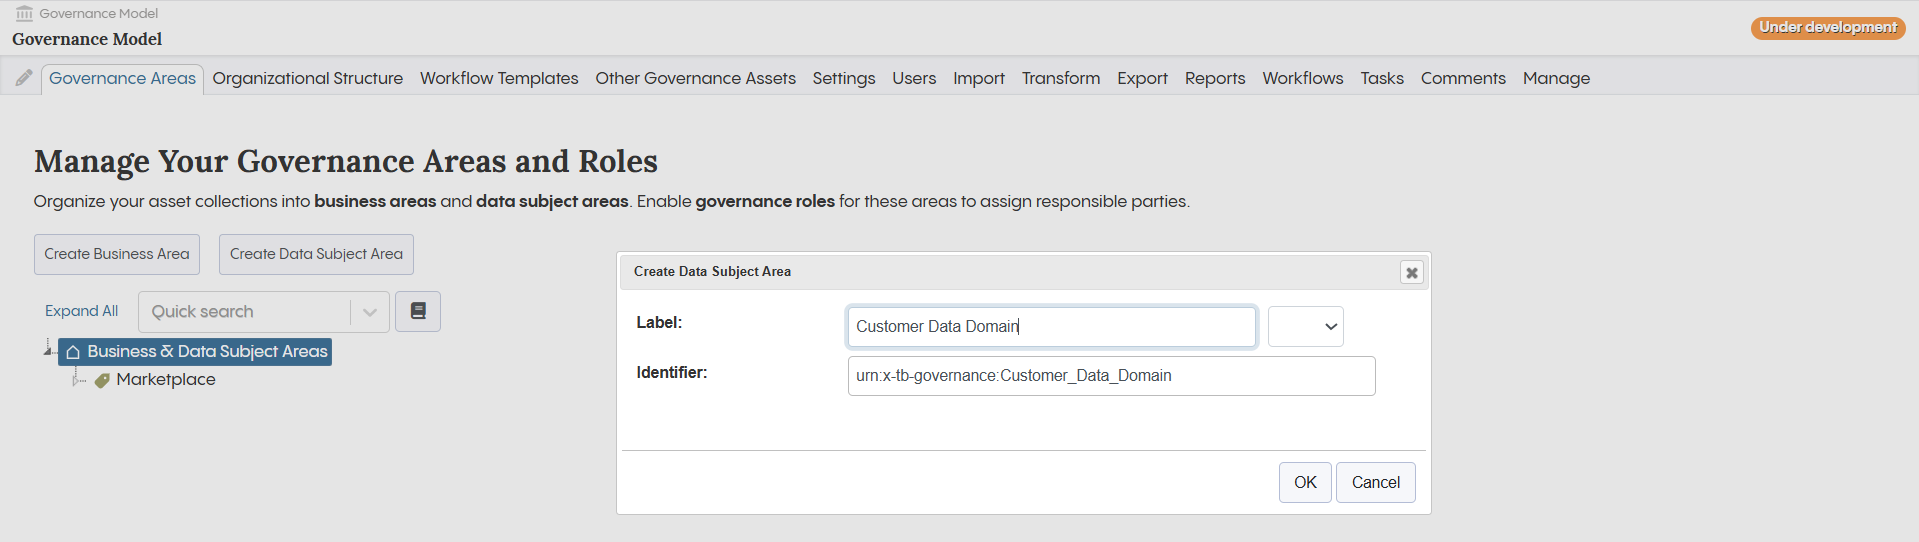Click into the Identifier text field
The height and width of the screenshot is (542, 1919).
click(x=1110, y=376)
